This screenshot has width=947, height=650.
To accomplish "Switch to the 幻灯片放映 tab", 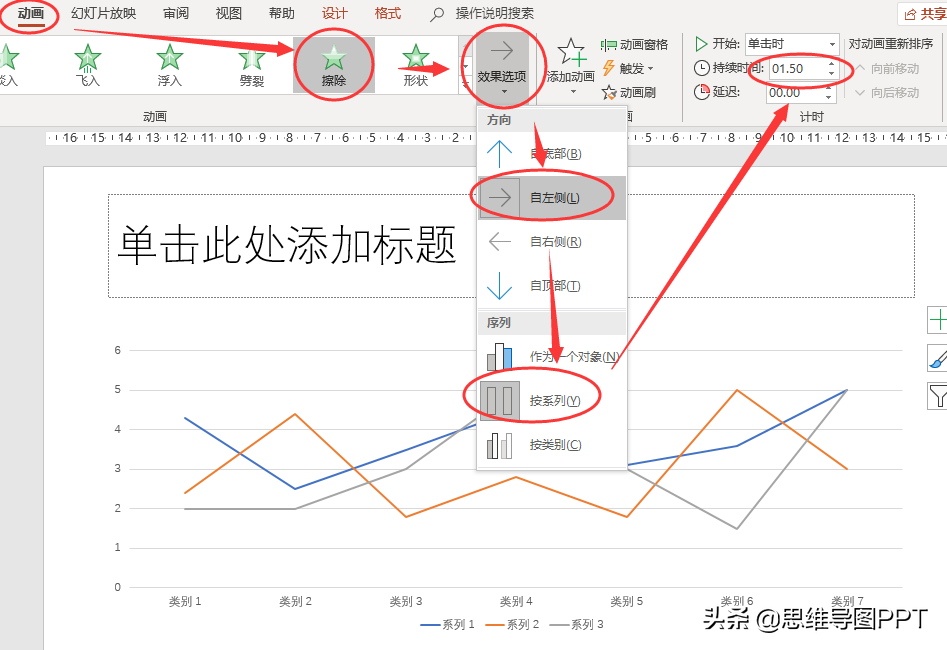I will [x=104, y=14].
